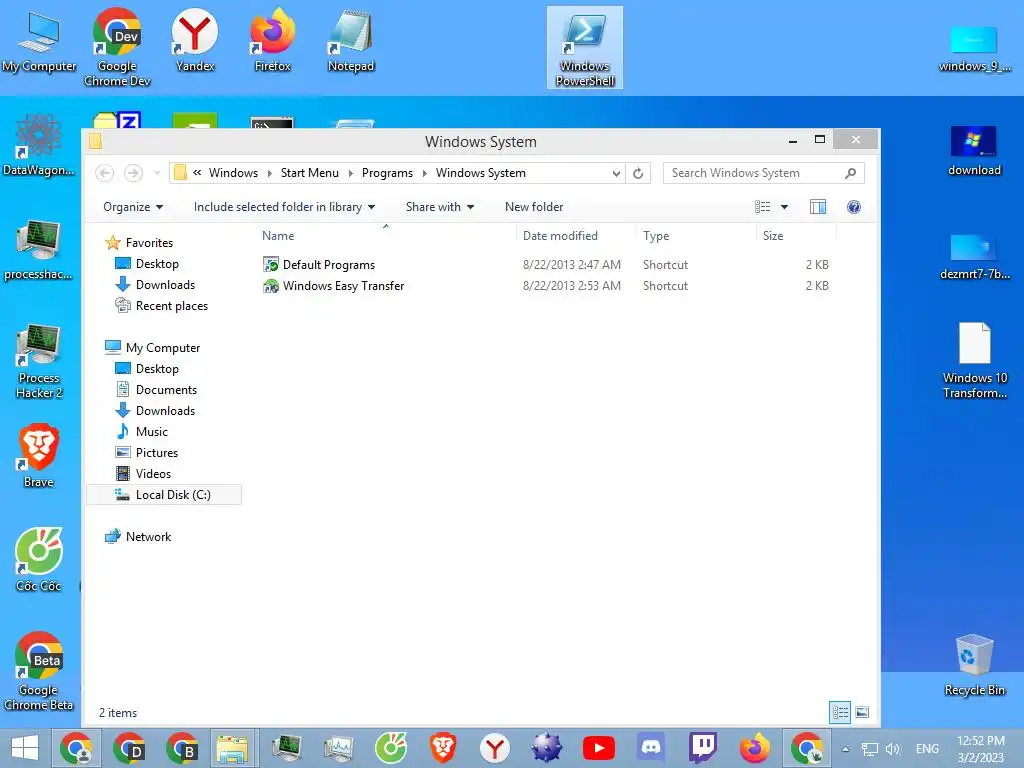Open DataWagon desktop shortcut
This screenshot has width=1024, height=768.
click(x=39, y=145)
